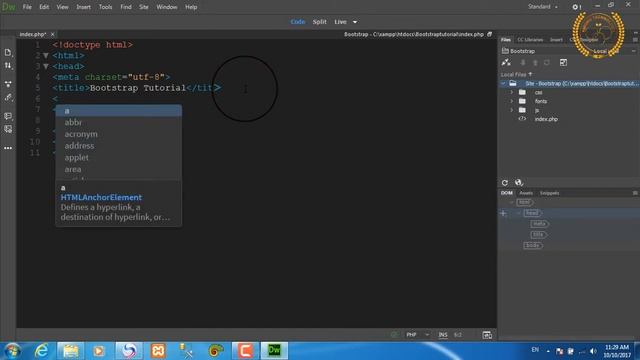640x360 pixels.
Task: Expand the fonts folder
Action: (511, 101)
